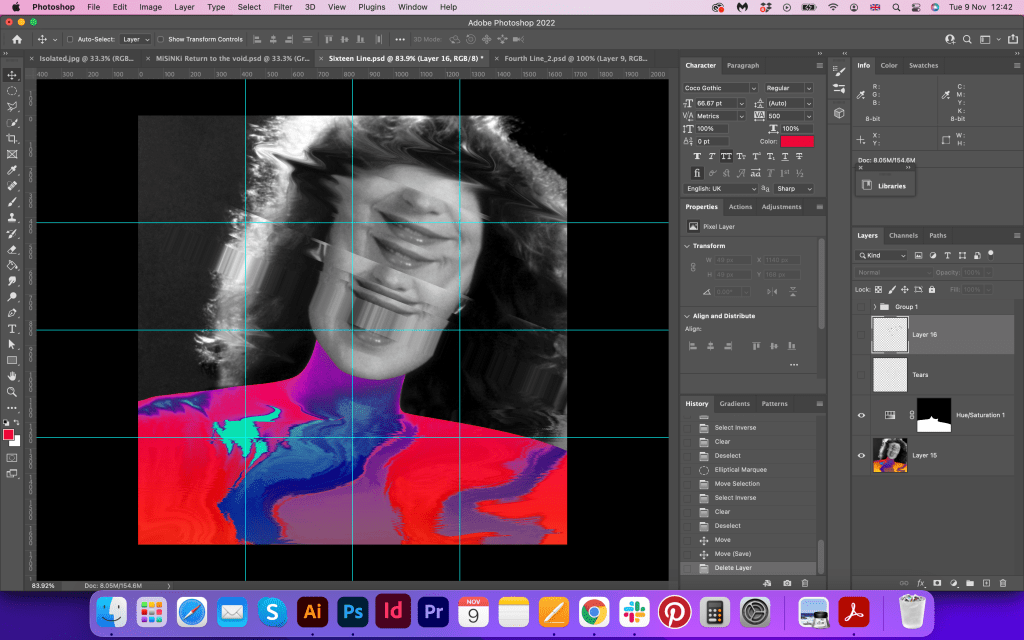Pick the Horizontal Type tool
Image resolution: width=1024 pixels, height=640 pixels.
click(x=12, y=328)
